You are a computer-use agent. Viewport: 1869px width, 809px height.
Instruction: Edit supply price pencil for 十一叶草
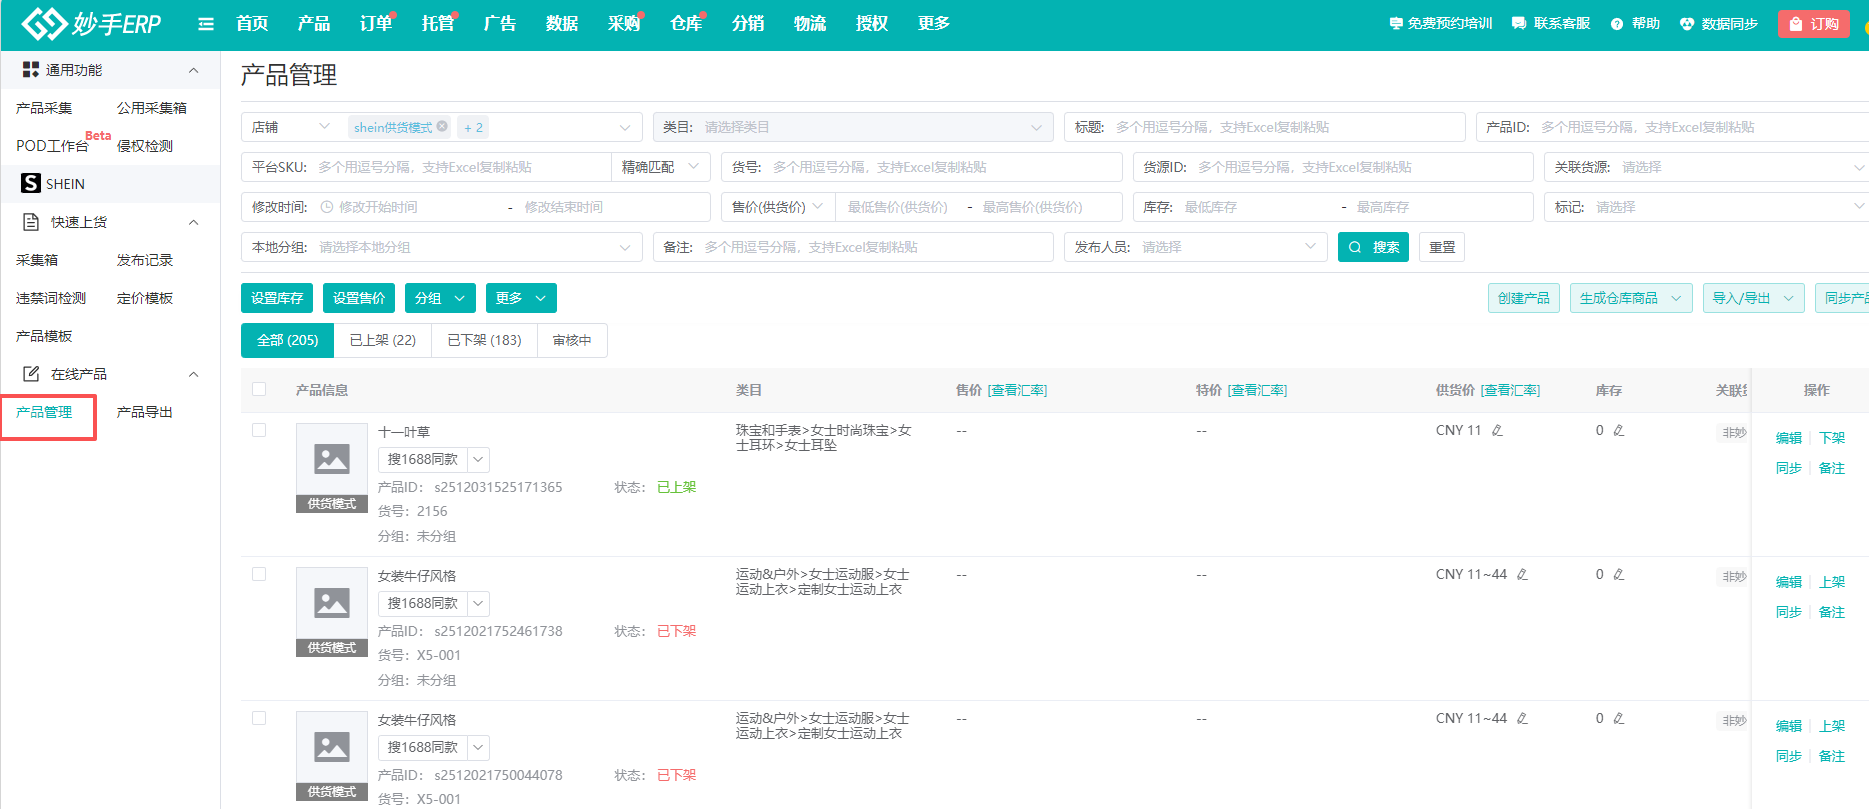pyautogui.click(x=1497, y=431)
